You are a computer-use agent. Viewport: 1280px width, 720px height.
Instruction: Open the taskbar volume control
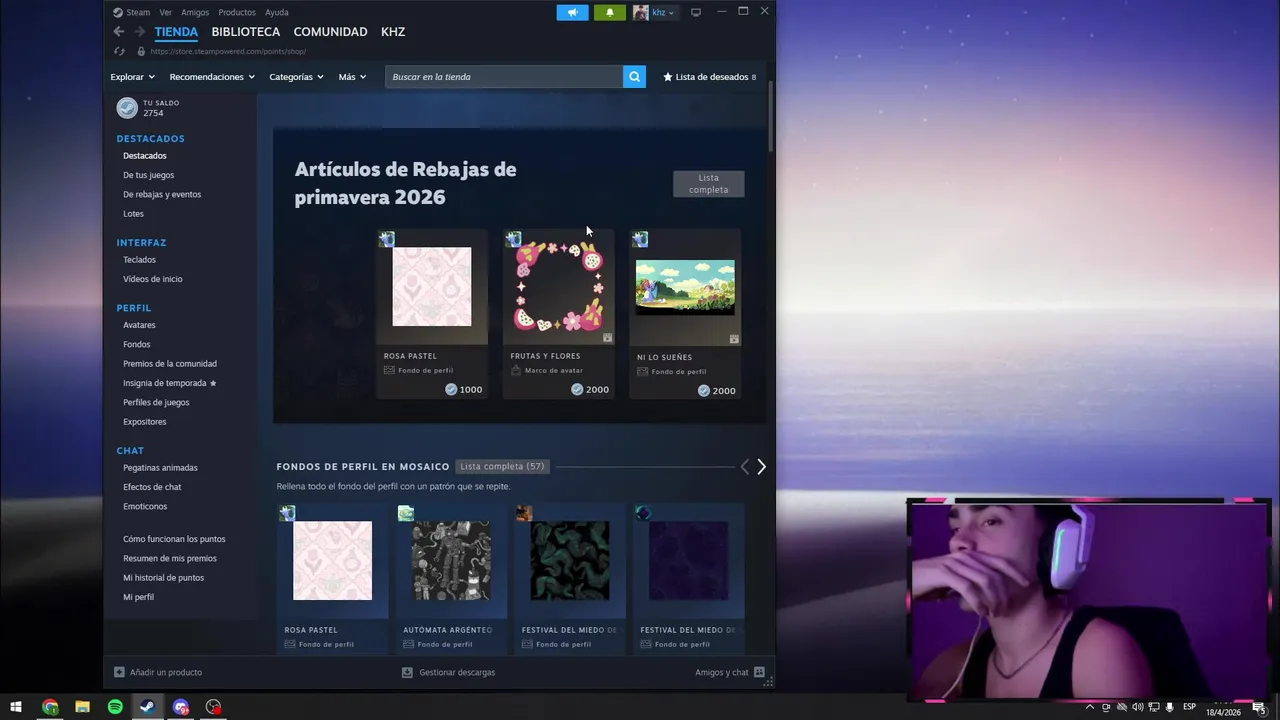(1138, 707)
